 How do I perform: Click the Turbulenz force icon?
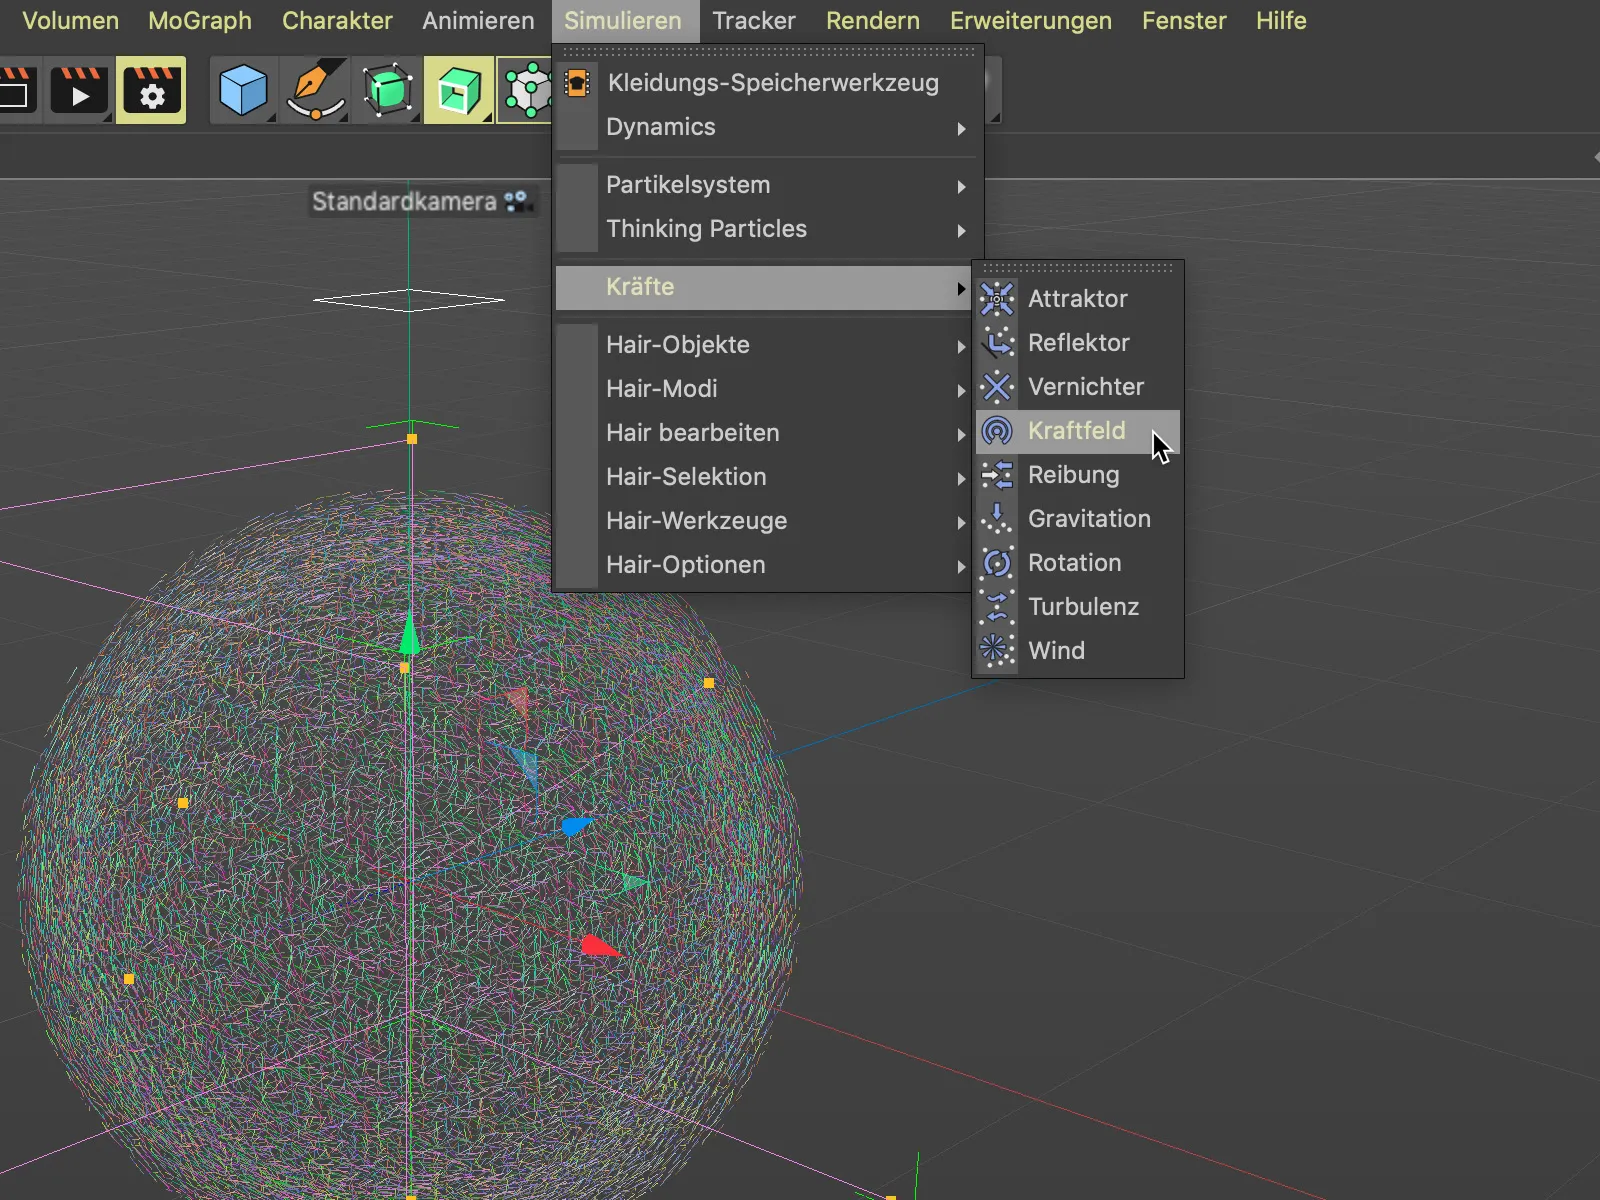coord(997,607)
